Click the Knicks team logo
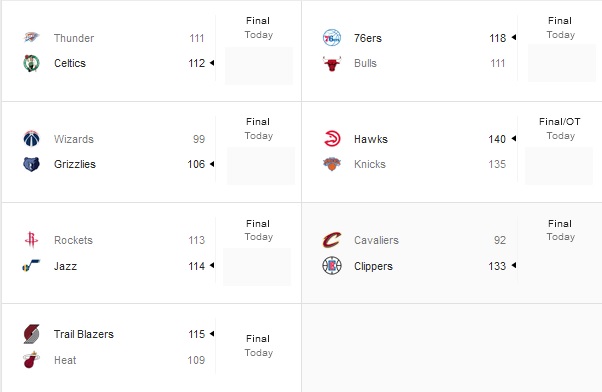The width and height of the screenshot is (602, 392). point(332,164)
